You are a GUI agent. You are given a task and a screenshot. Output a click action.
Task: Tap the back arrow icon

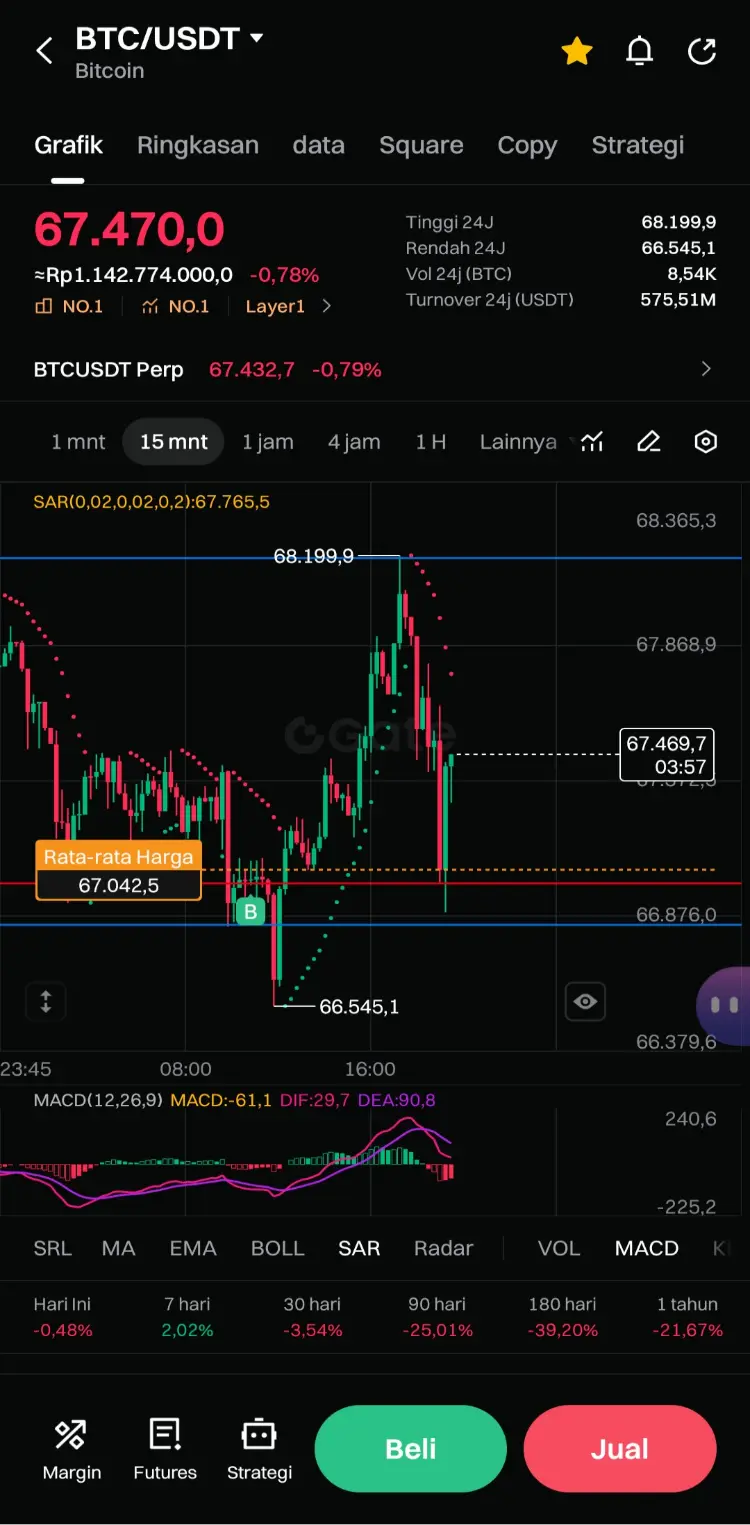point(44,51)
